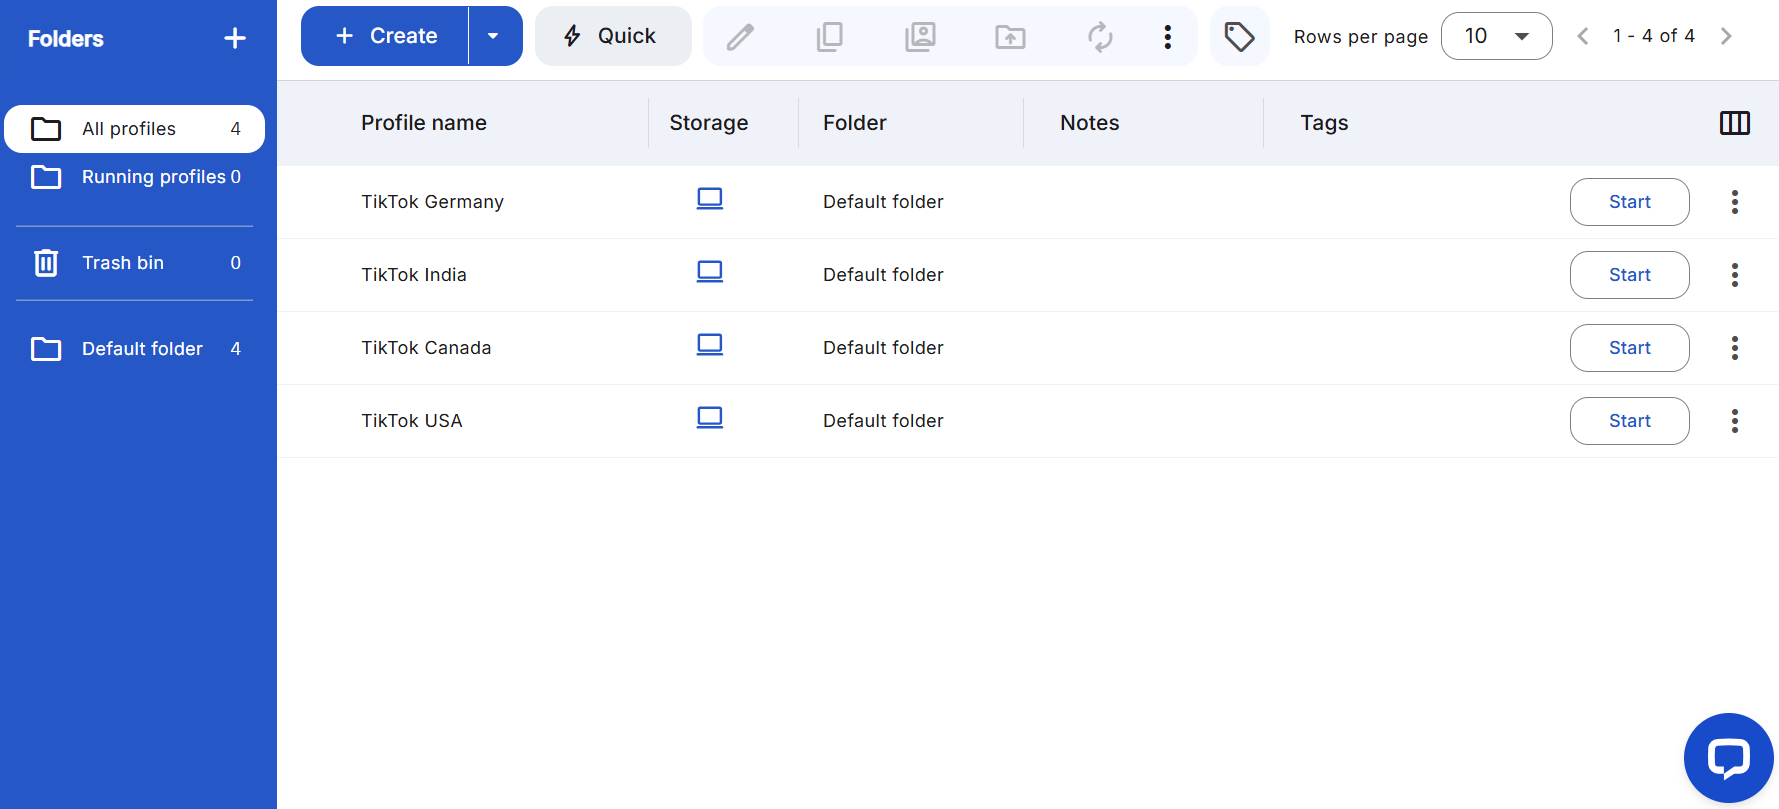Go to next page arrow
The image size is (1779, 809).
click(x=1726, y=36)
